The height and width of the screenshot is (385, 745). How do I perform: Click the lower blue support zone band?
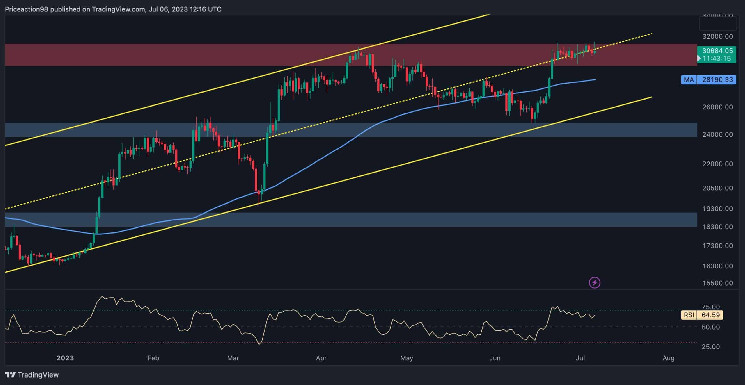point(351,220)
